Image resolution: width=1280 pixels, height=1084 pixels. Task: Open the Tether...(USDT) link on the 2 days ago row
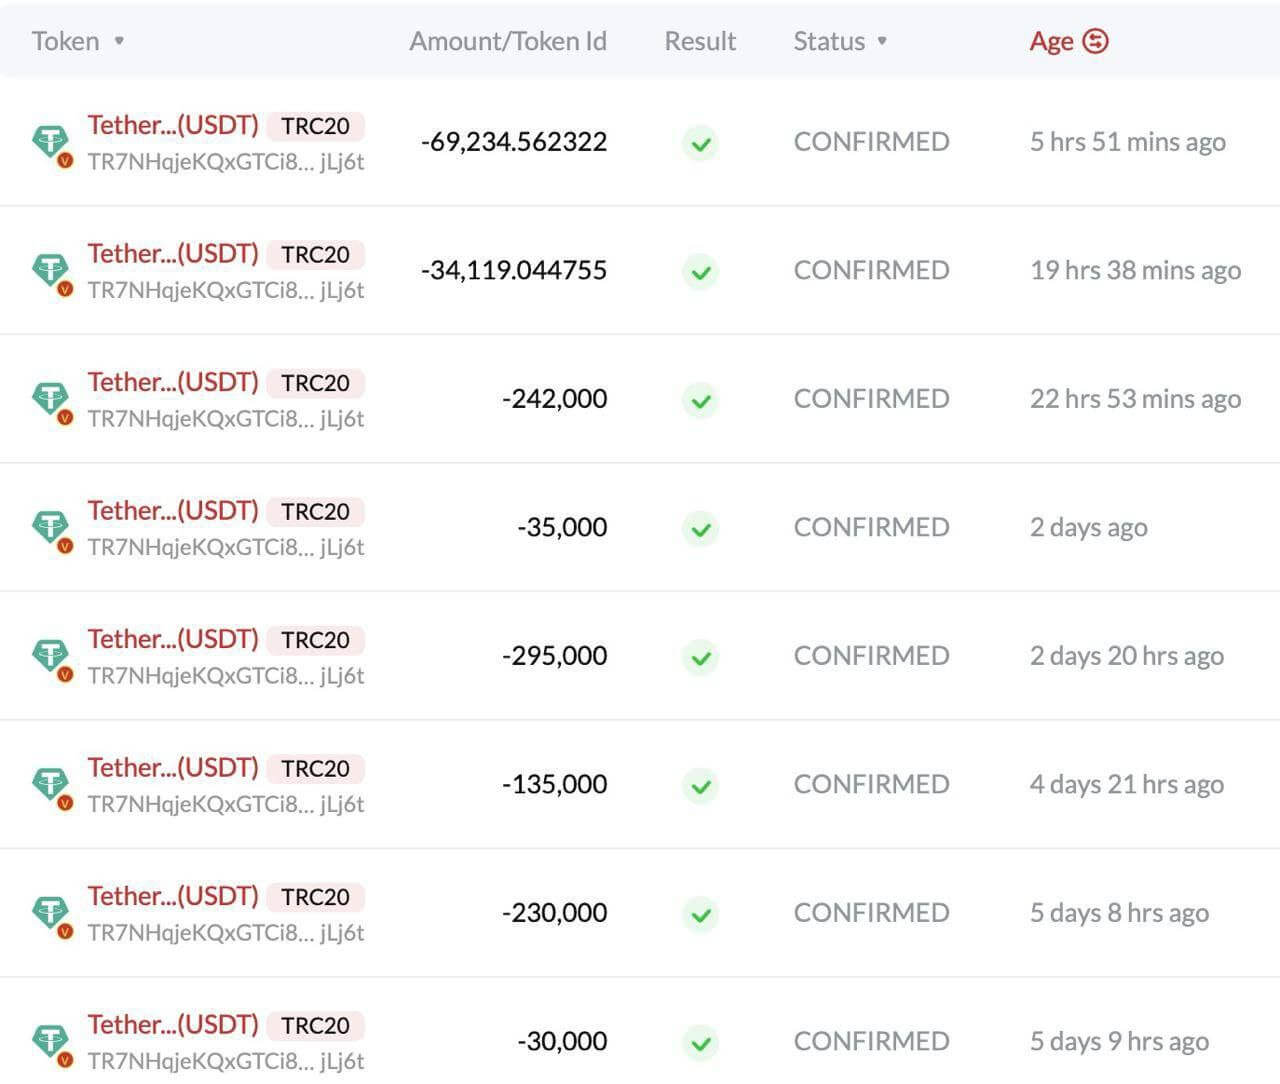pos(173,511)
